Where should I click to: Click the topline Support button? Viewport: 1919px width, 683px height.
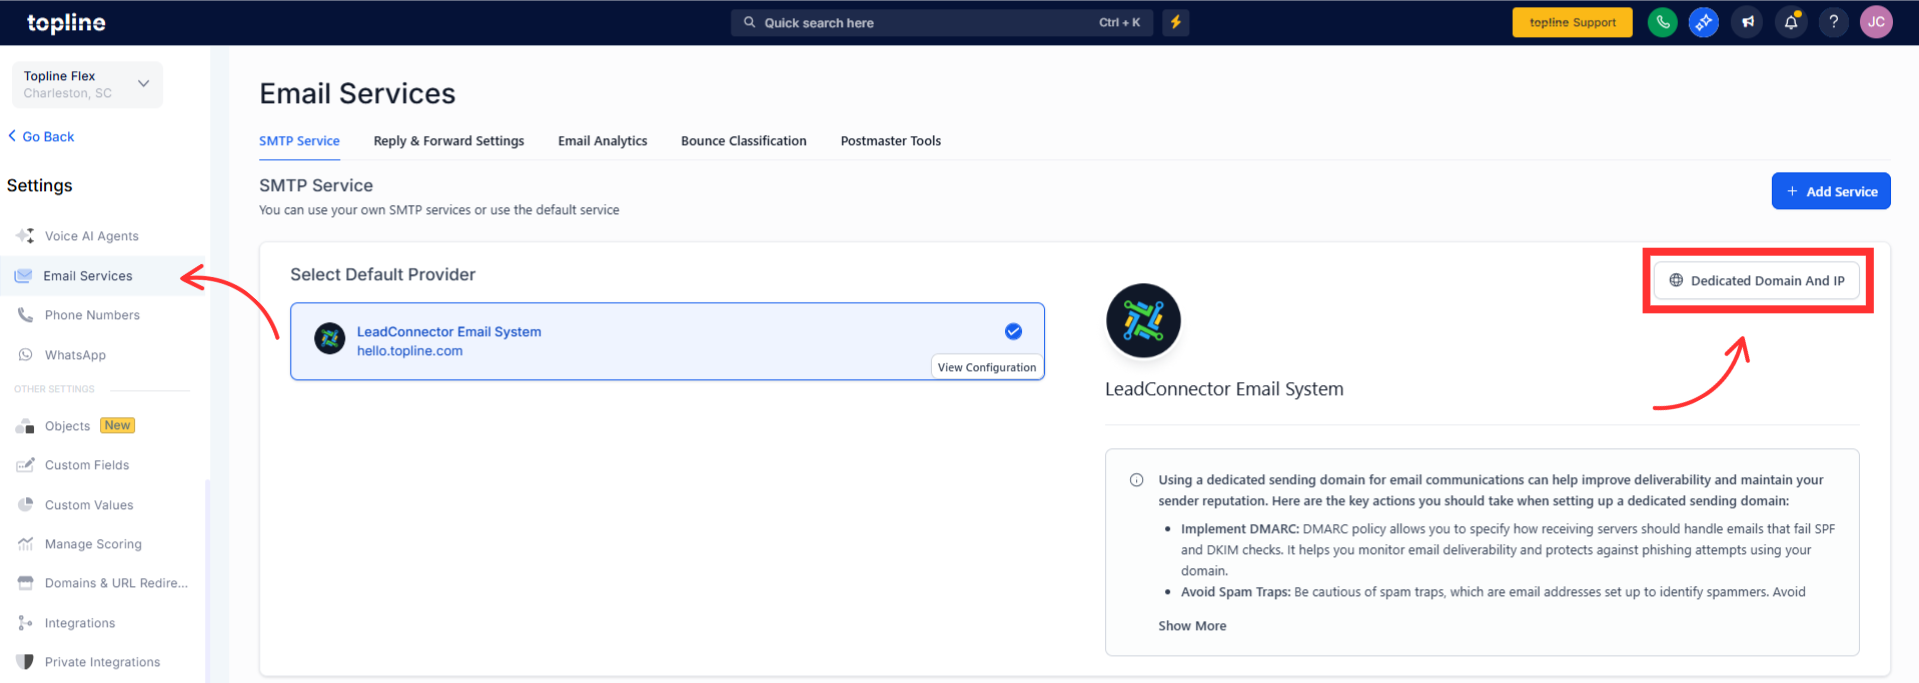pos(1572,22)
